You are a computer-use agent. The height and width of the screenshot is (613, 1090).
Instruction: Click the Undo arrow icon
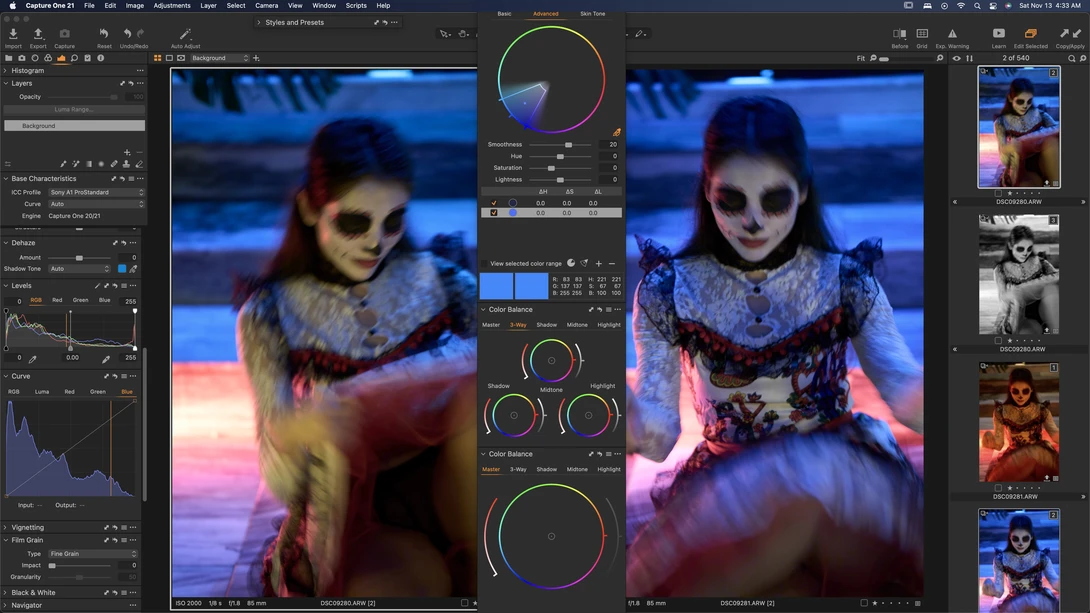click(127, 33)
